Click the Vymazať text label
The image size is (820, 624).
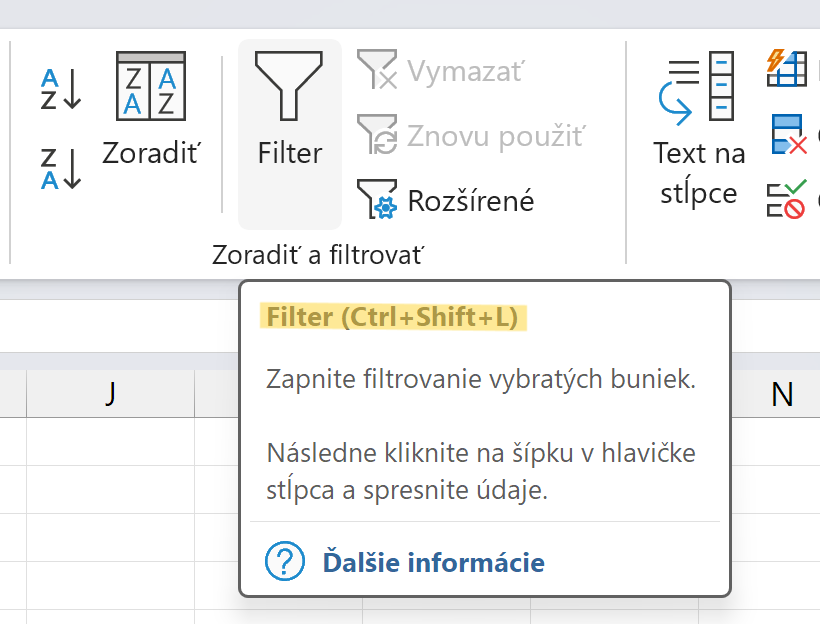[465, 71]
